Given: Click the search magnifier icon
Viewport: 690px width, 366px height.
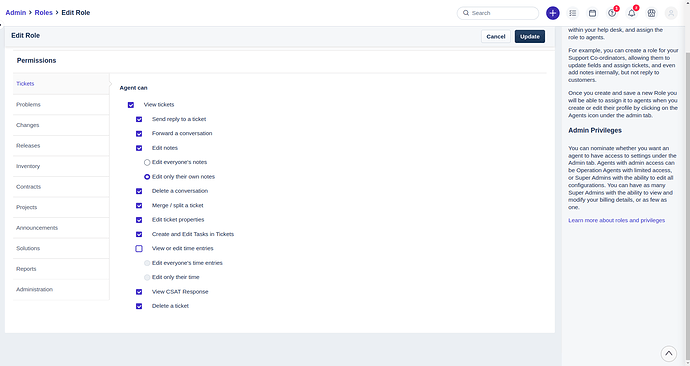Looking at the screenshot, I should pyautogui.click(x=466, y=13).
